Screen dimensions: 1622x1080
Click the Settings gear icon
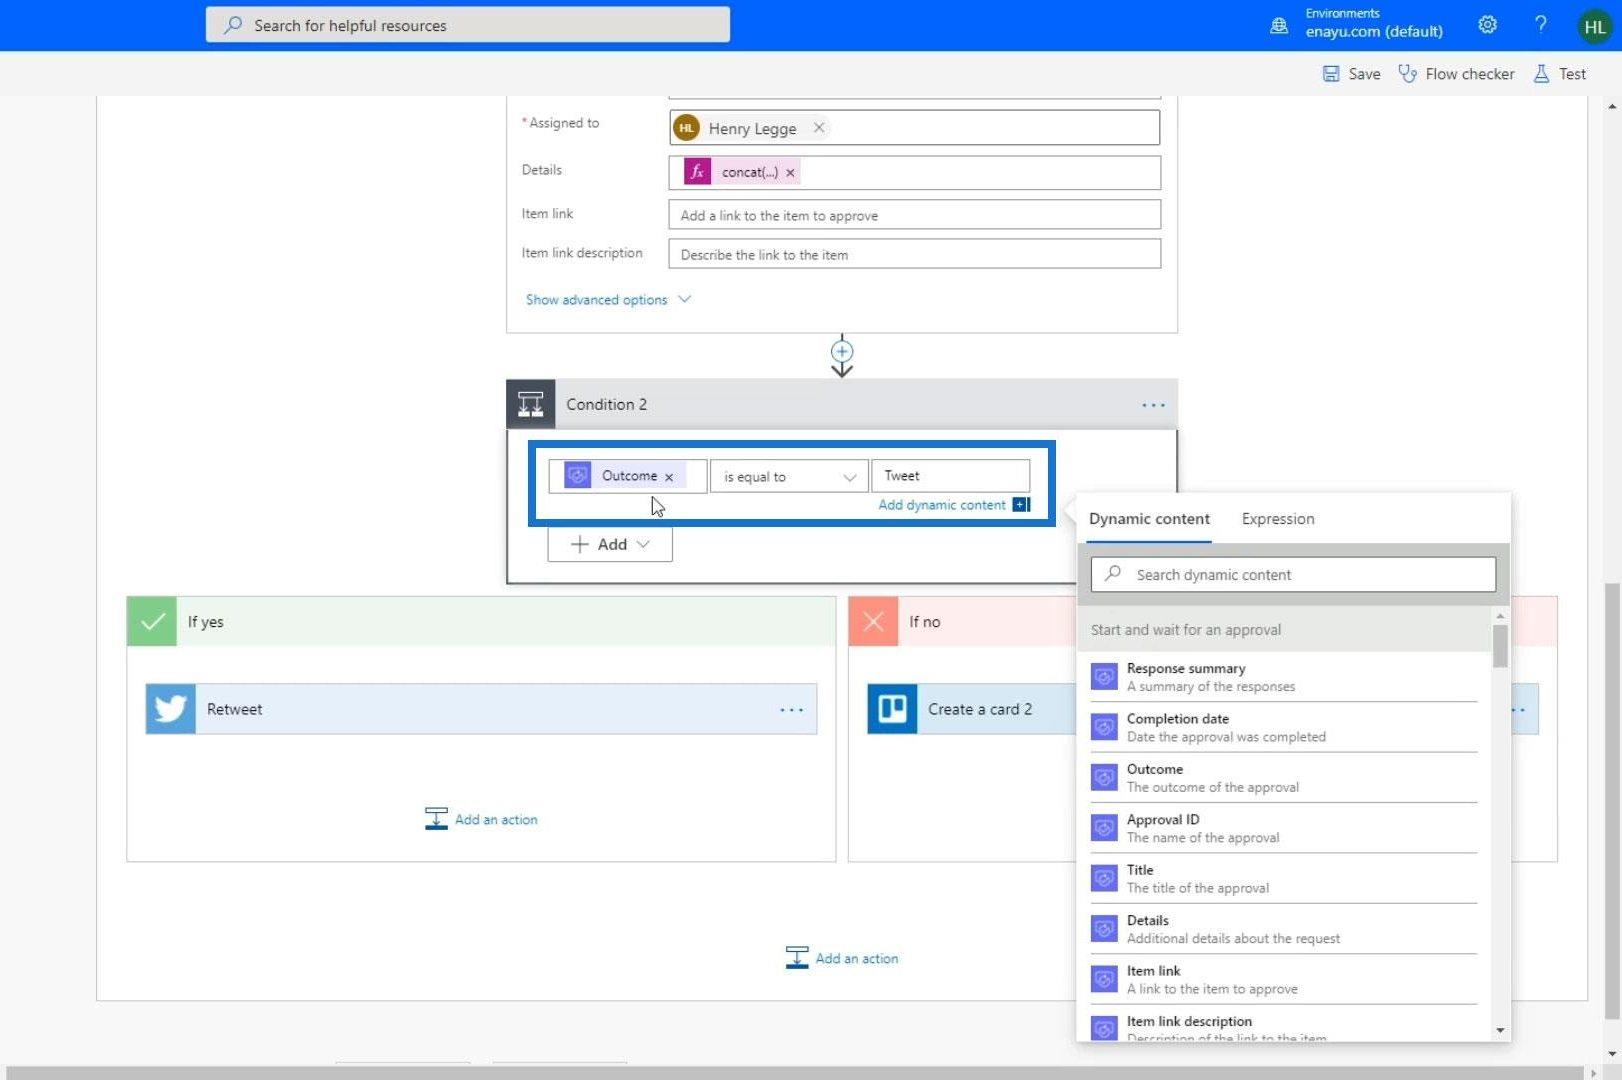point(1488,25)
